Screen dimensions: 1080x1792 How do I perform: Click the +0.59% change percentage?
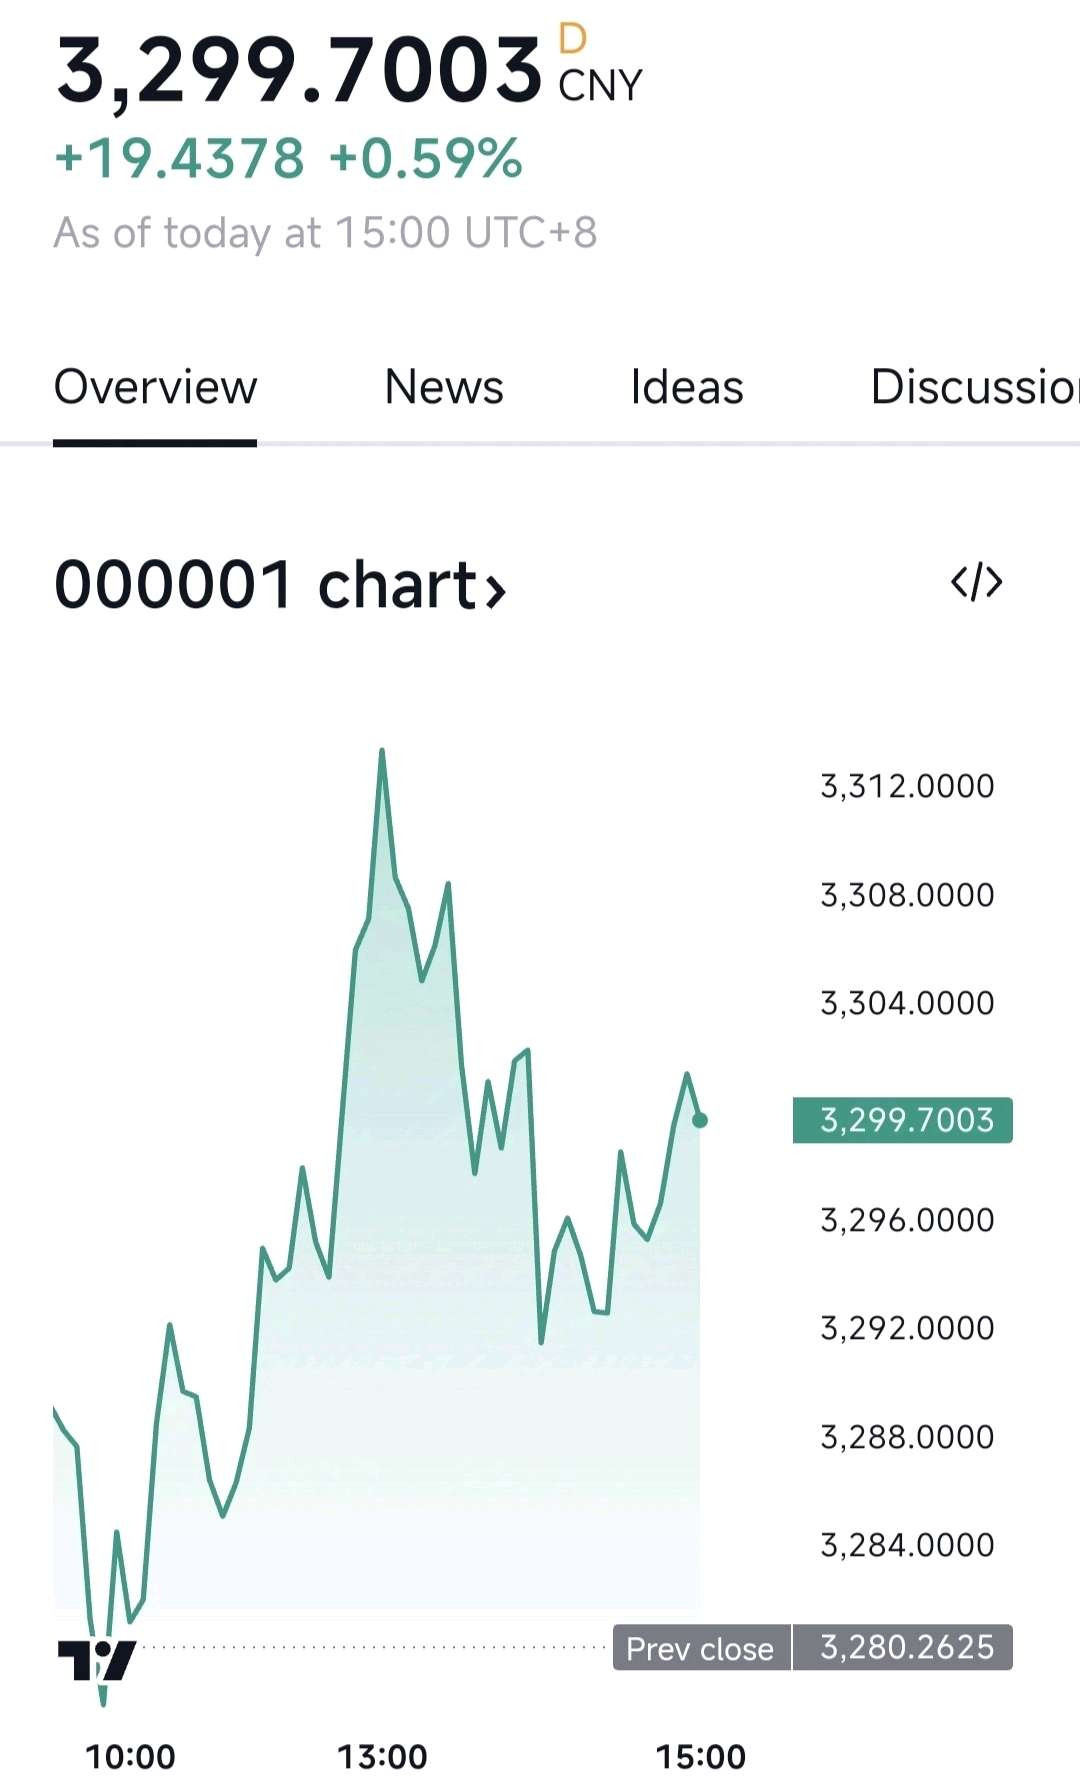pyautogui.click(x=426, y=158)
